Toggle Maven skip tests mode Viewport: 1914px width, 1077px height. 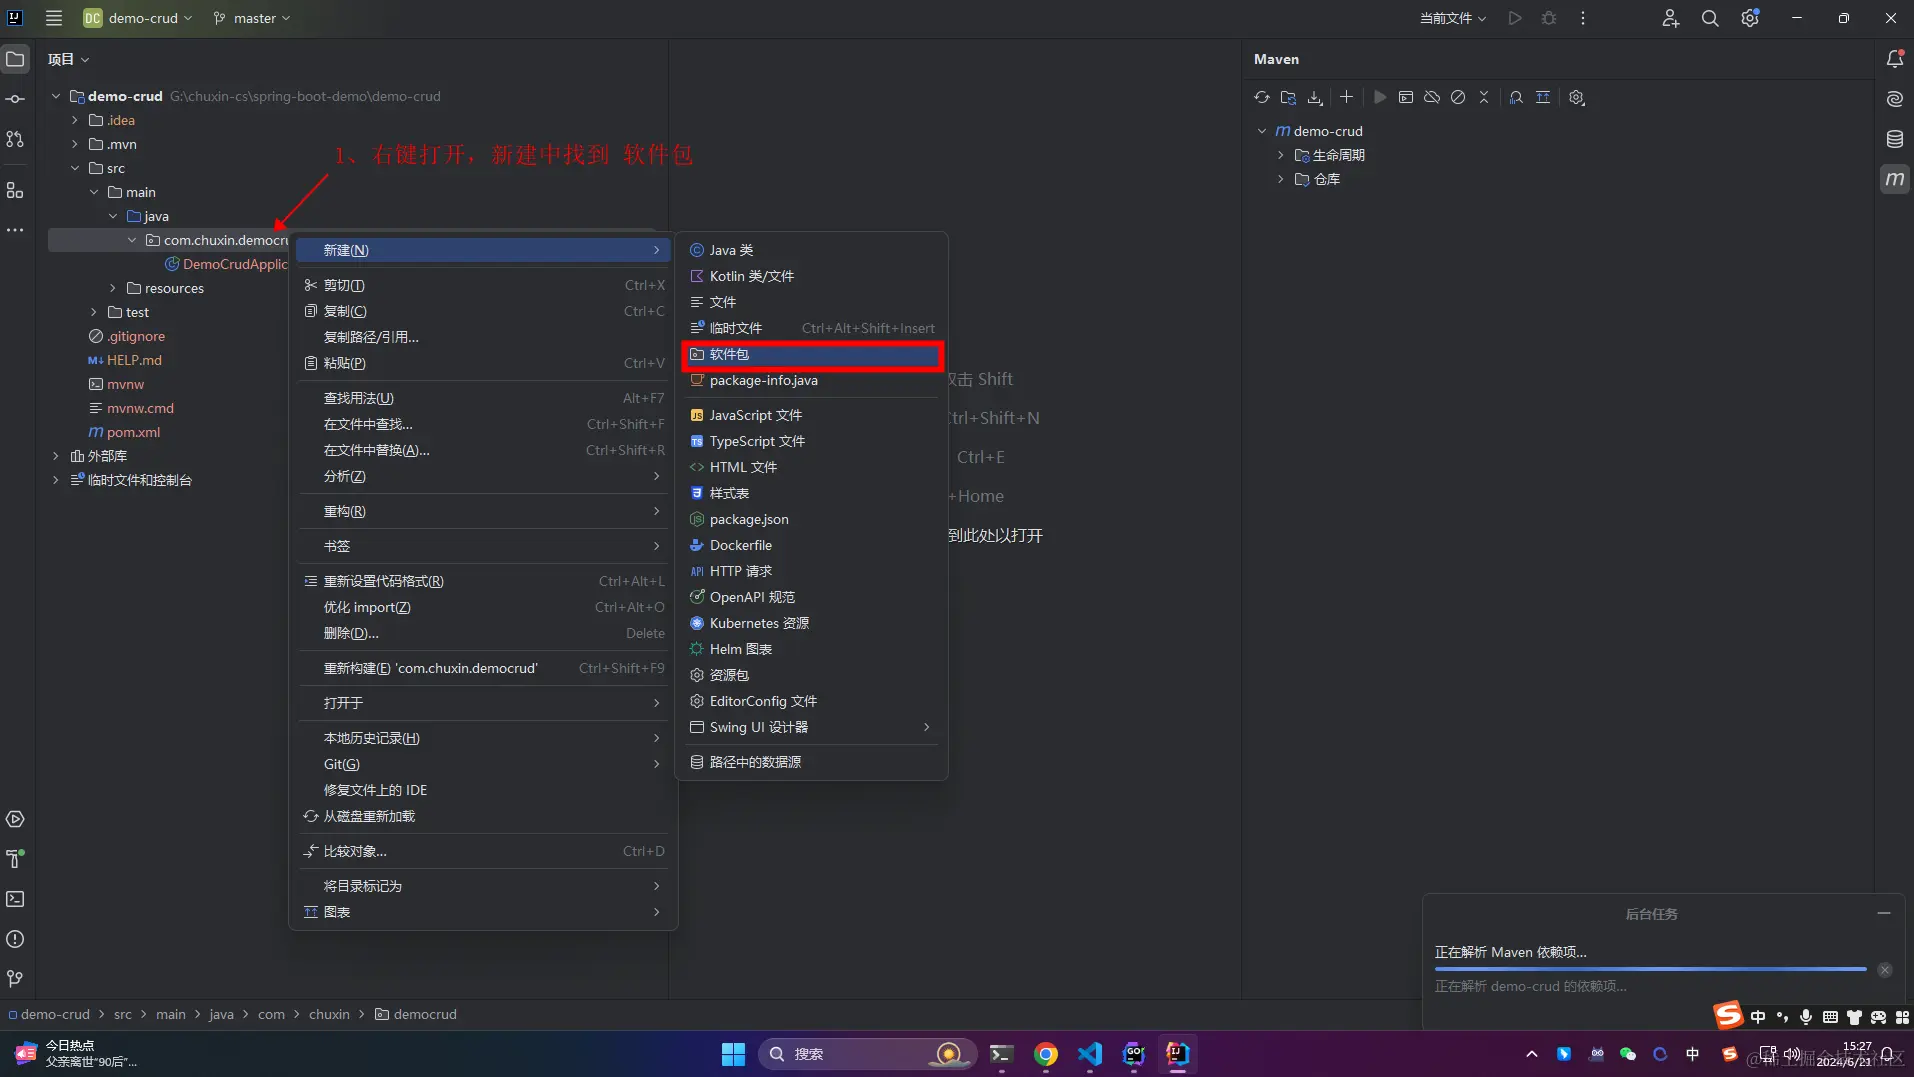[x=1458, y=97]
